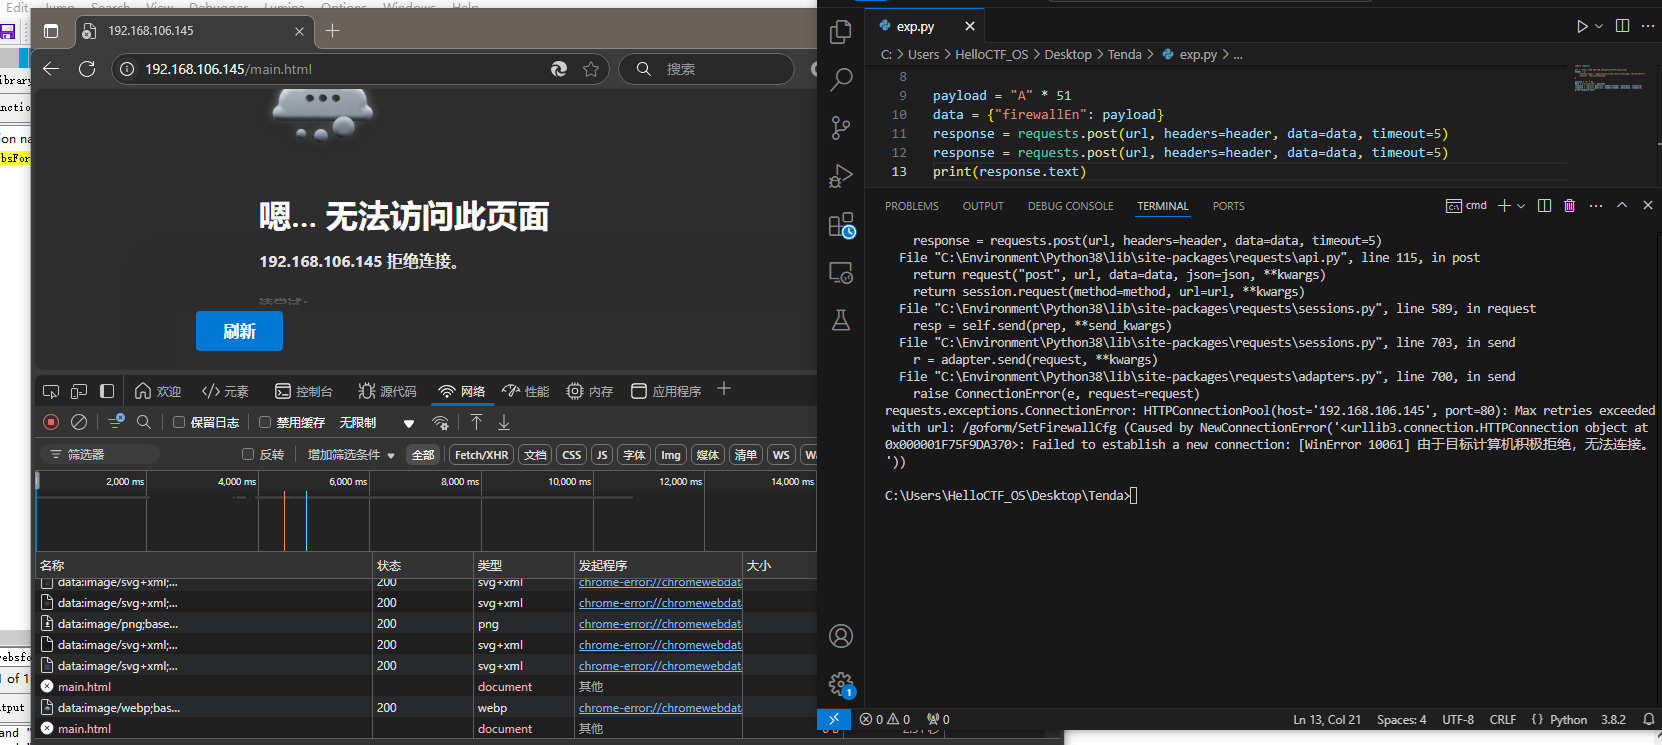
Task: Switch to OUTPUT panel tab
Action: (983, 206)
